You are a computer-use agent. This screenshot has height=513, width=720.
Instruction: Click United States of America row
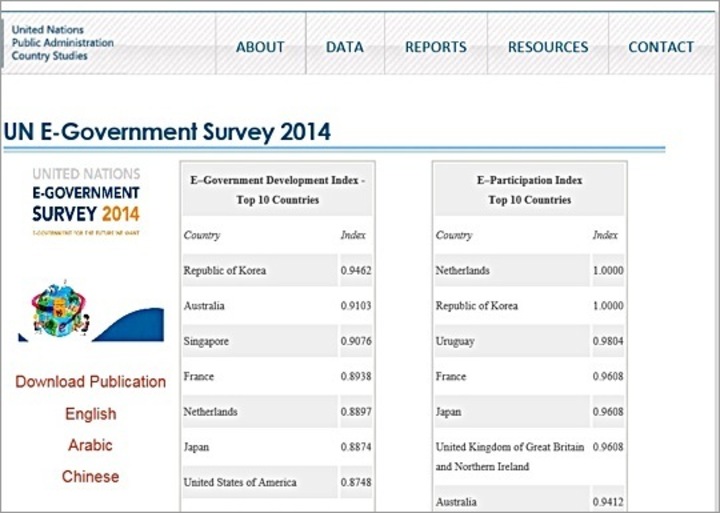(277, 482)
